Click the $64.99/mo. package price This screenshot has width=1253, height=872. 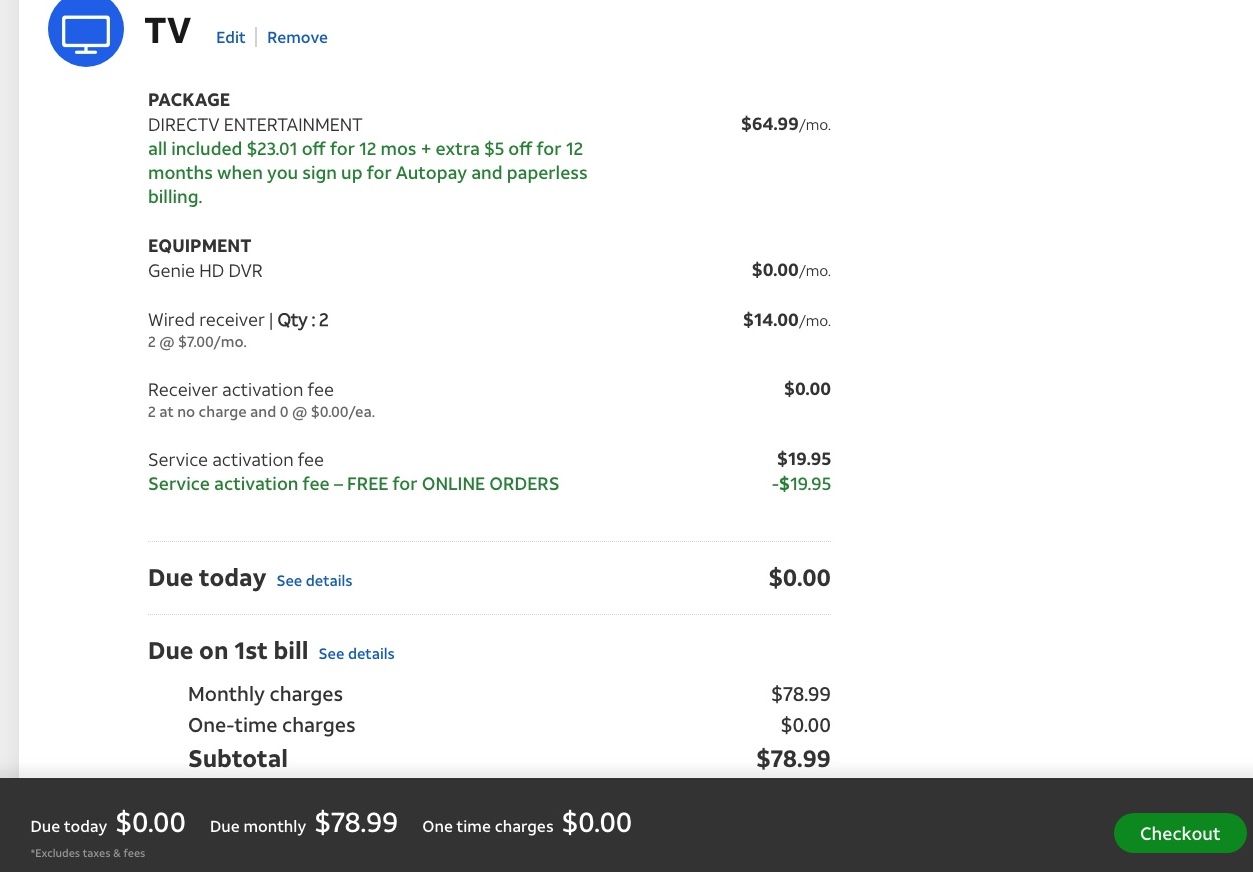786,125
